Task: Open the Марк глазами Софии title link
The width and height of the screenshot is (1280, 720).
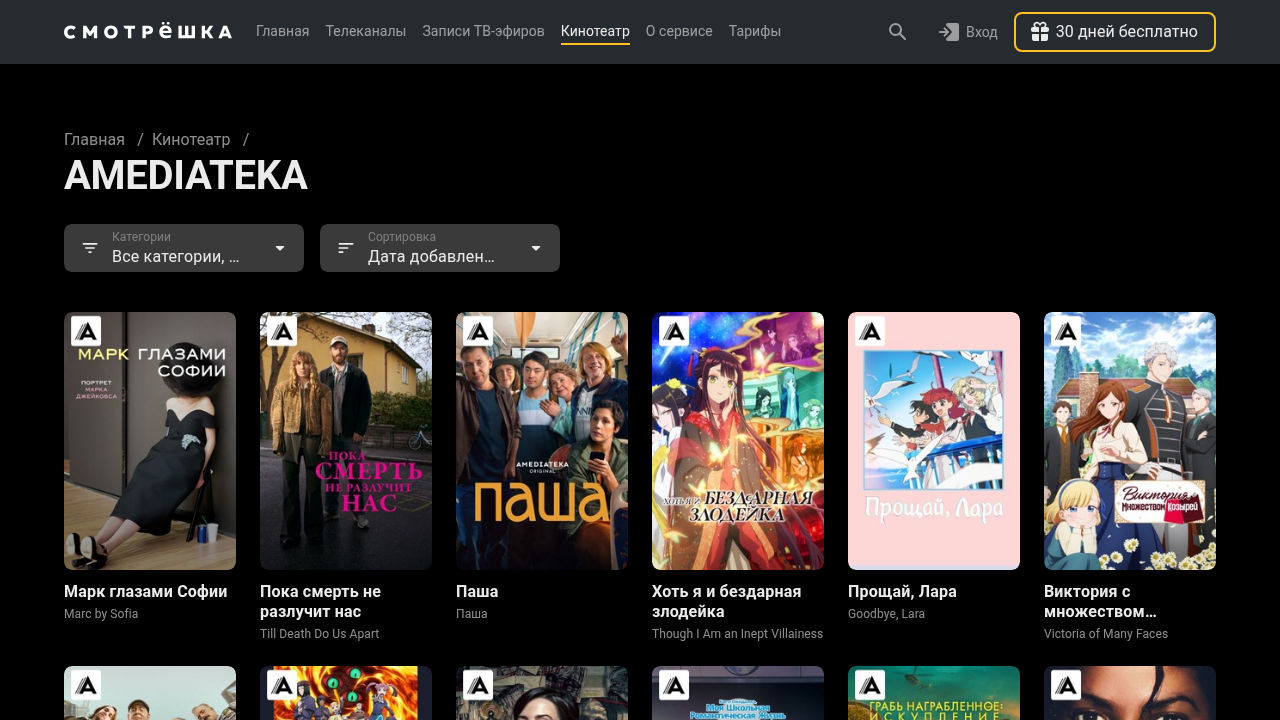Action: (146, 592)
